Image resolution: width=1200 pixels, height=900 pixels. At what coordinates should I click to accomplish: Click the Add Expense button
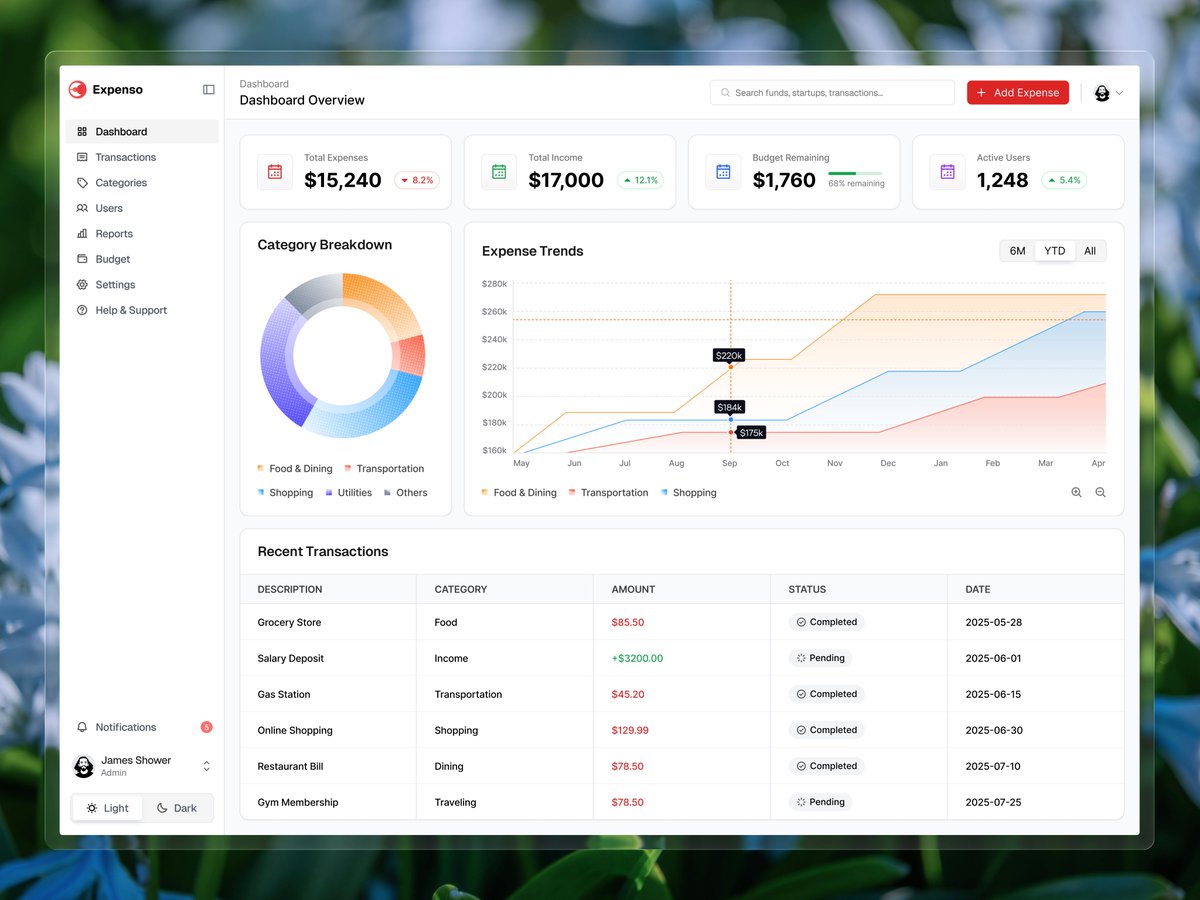click(x=1017, y=92)
